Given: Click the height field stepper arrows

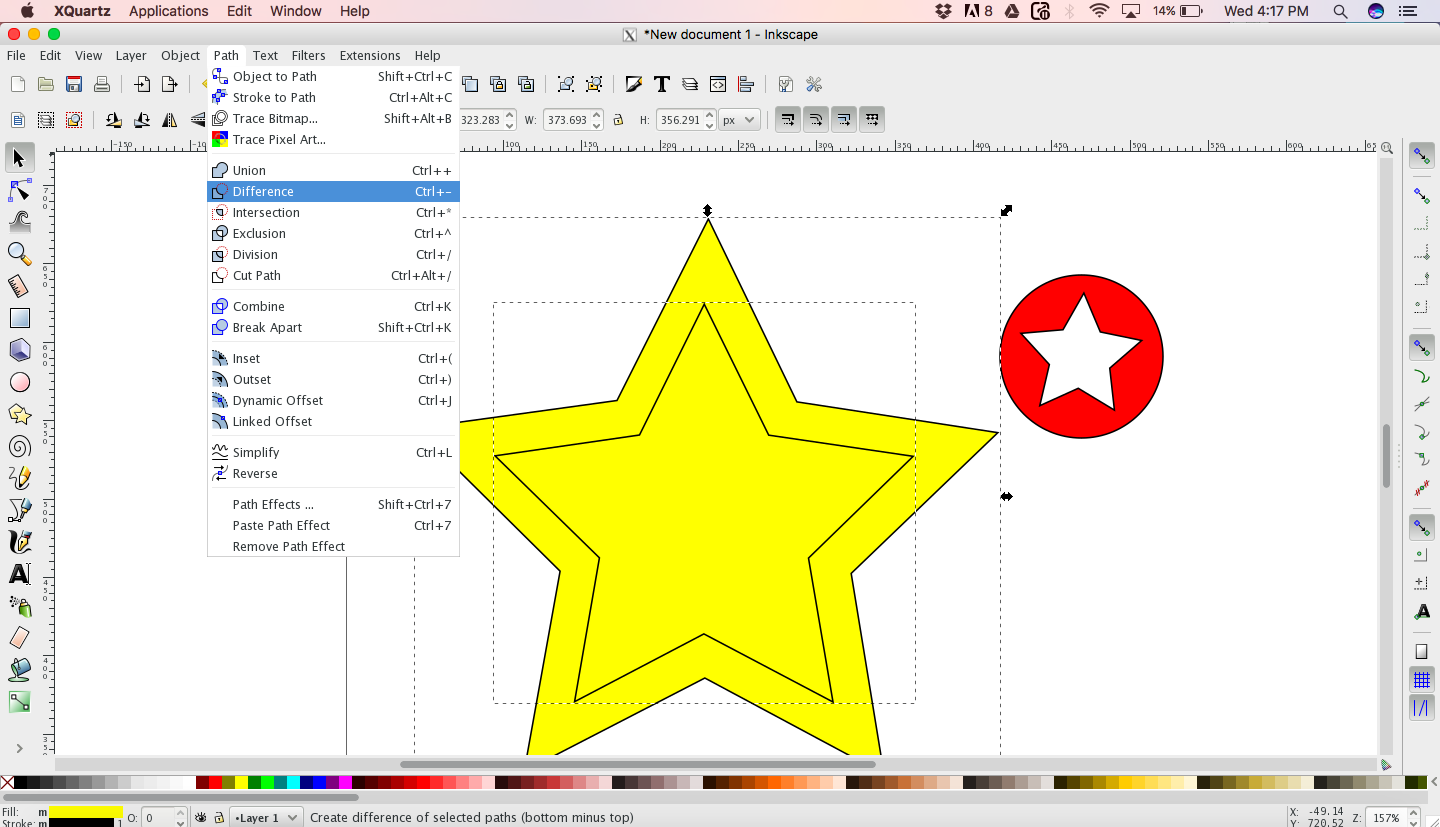Looking at the screenshot, I should pos(710,120).
